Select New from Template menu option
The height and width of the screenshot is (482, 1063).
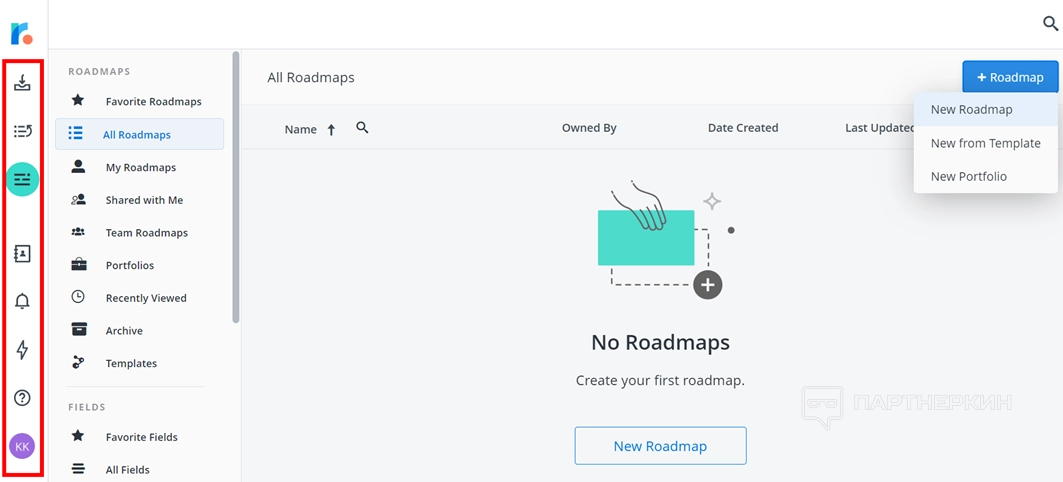point(985,143)
